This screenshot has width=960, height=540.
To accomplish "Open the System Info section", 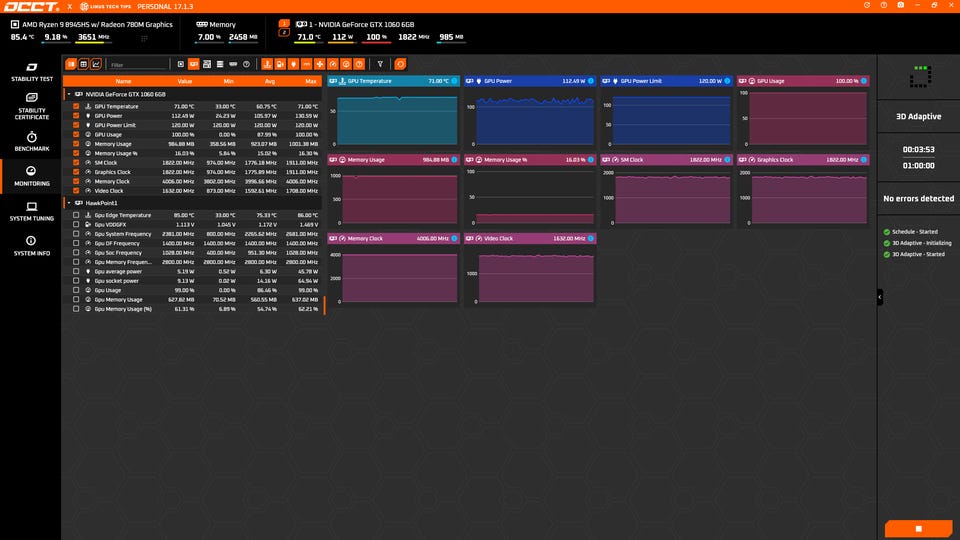I will pos(32,246).
